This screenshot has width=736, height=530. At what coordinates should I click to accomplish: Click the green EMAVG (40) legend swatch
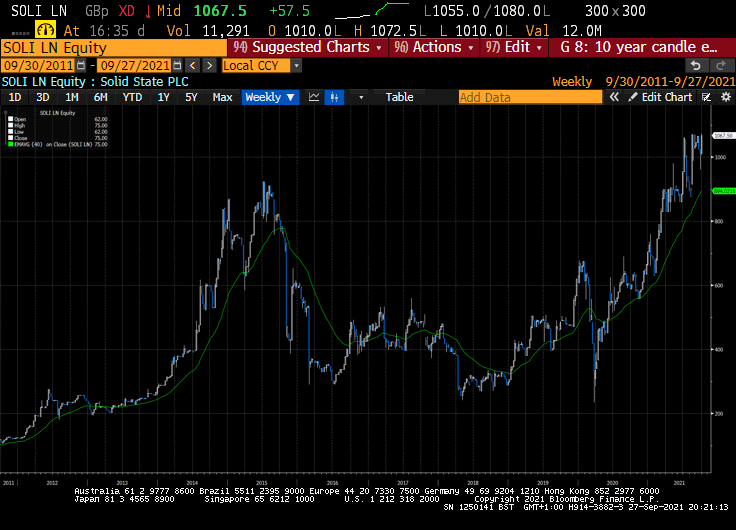tap(11, 145)
